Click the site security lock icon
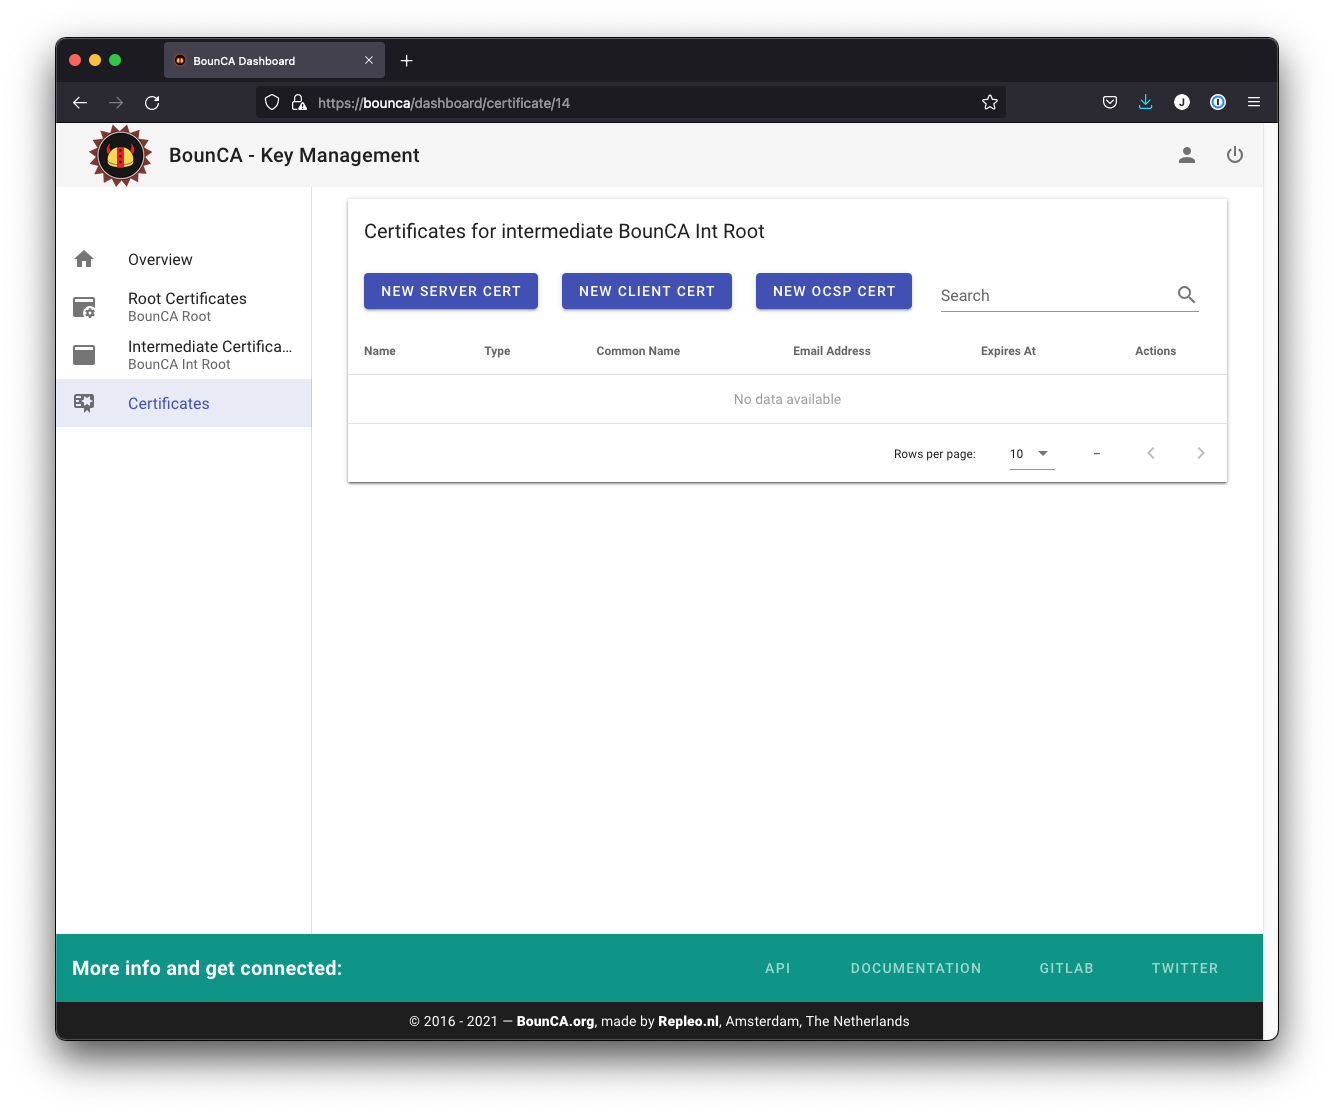 (298, 102)
